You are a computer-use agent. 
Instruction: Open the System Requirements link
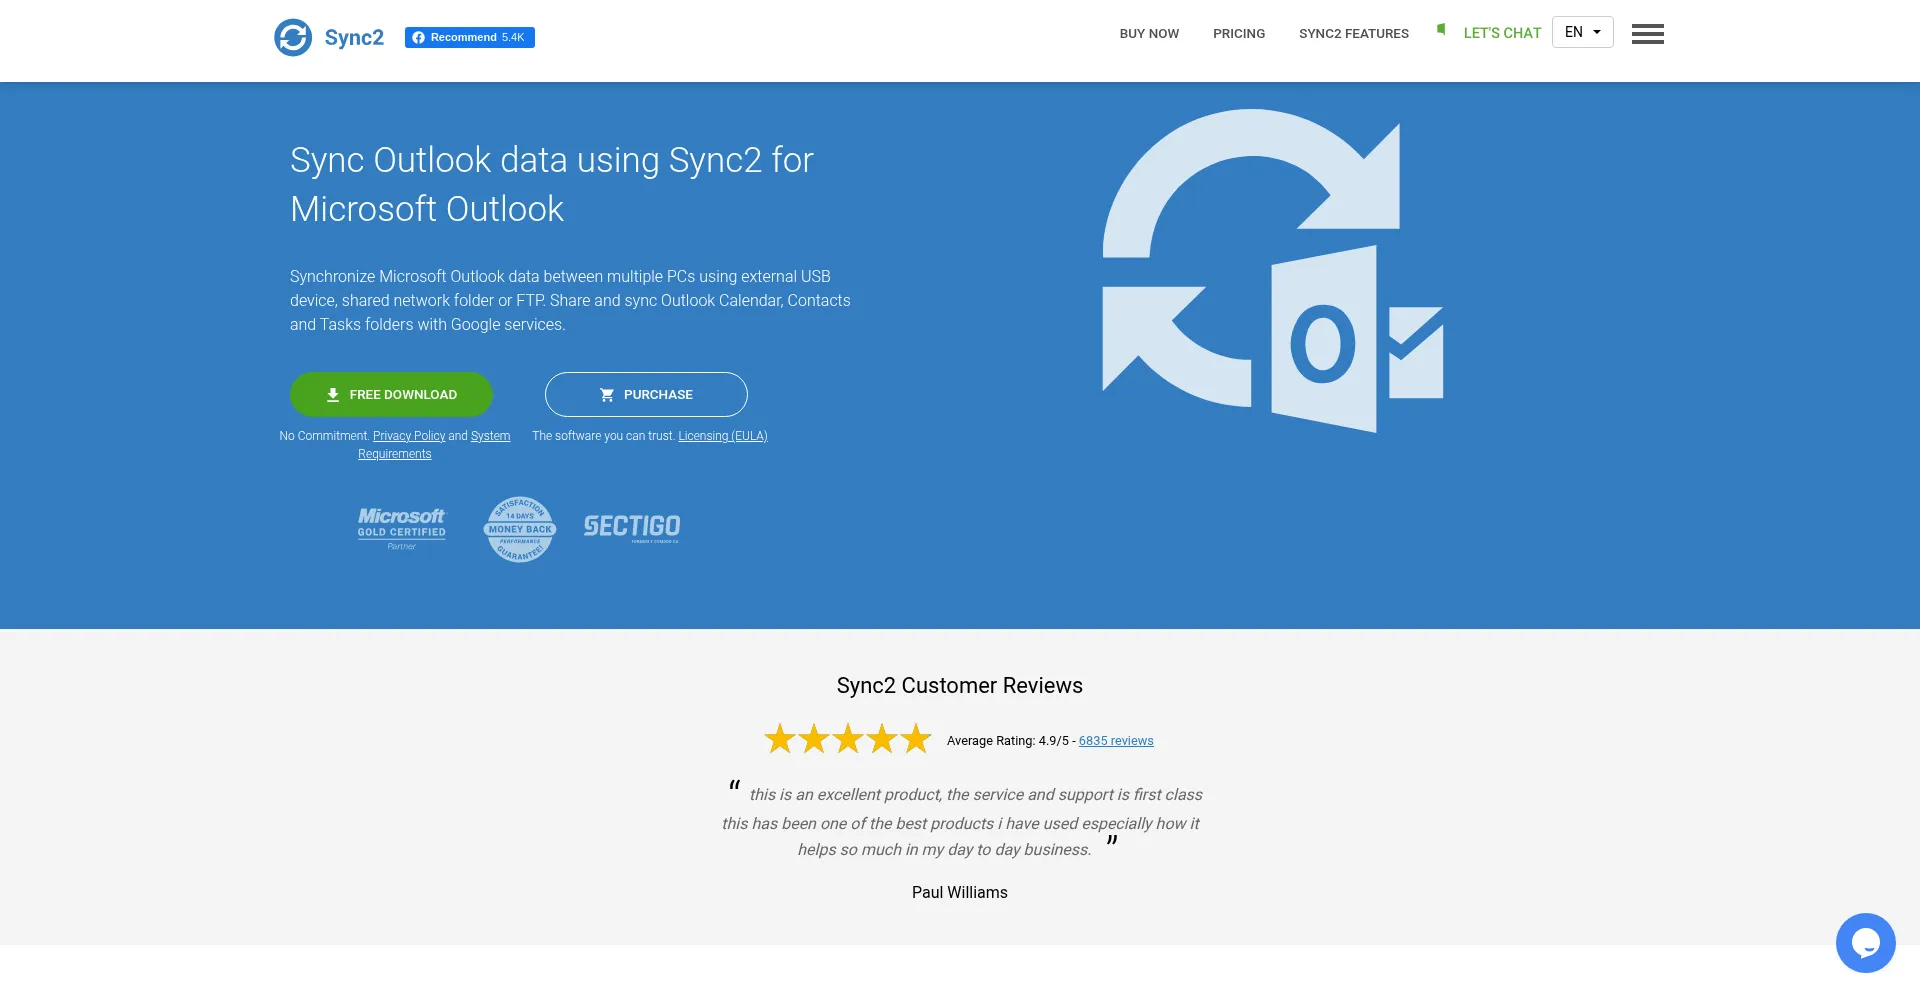434,445
